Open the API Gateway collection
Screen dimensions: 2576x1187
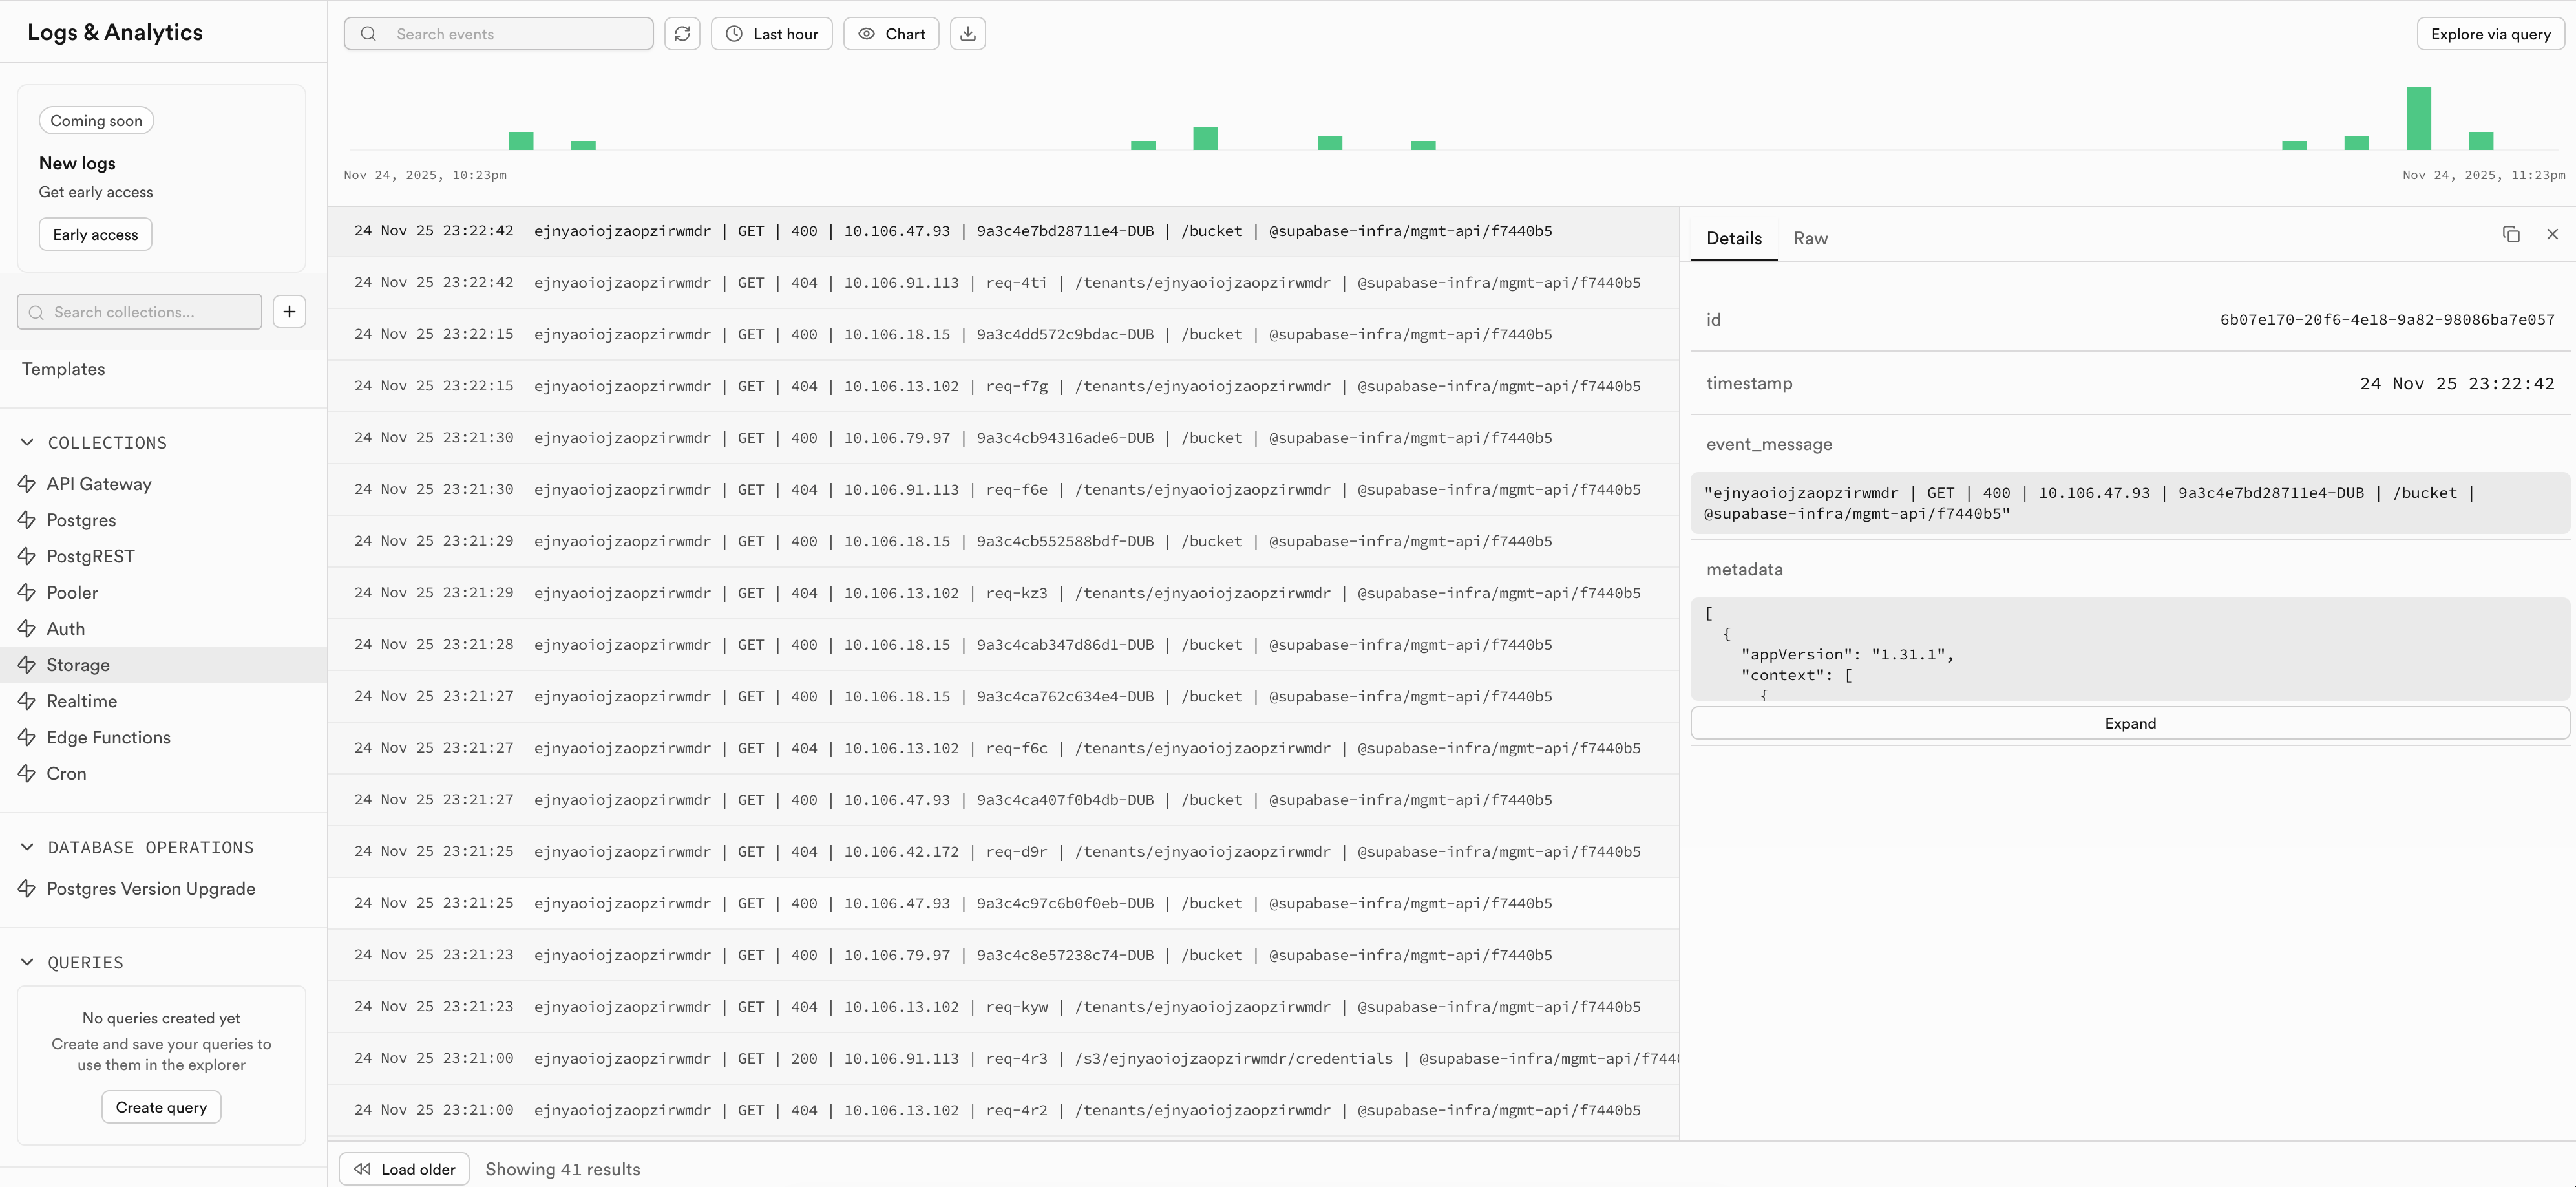pos(99,484)
